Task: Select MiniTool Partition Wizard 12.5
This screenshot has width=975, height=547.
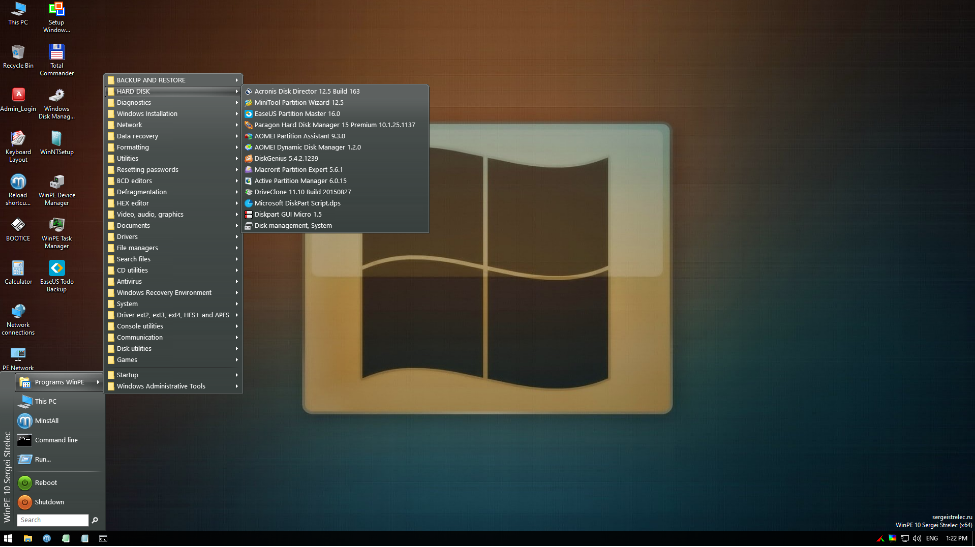Action: coord(298,102)
